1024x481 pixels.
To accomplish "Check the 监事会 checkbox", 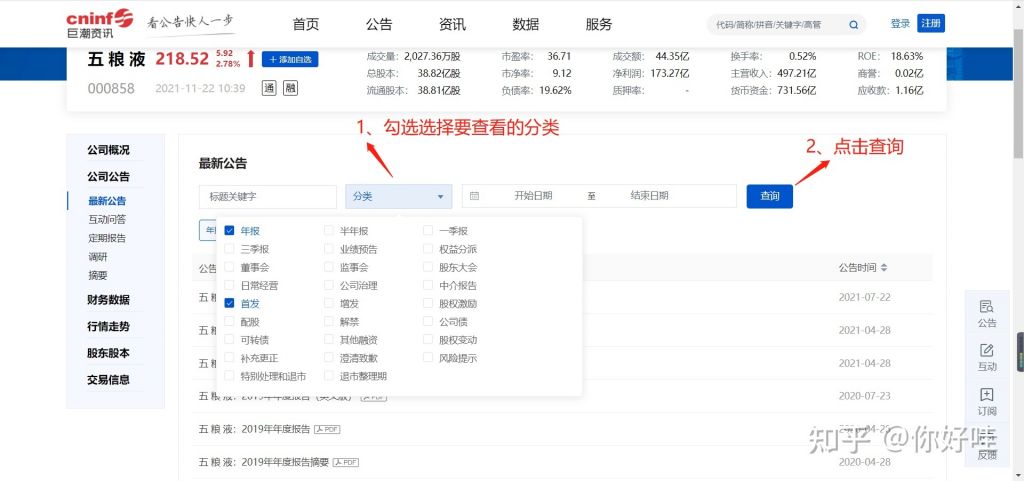I will [328, 267].
